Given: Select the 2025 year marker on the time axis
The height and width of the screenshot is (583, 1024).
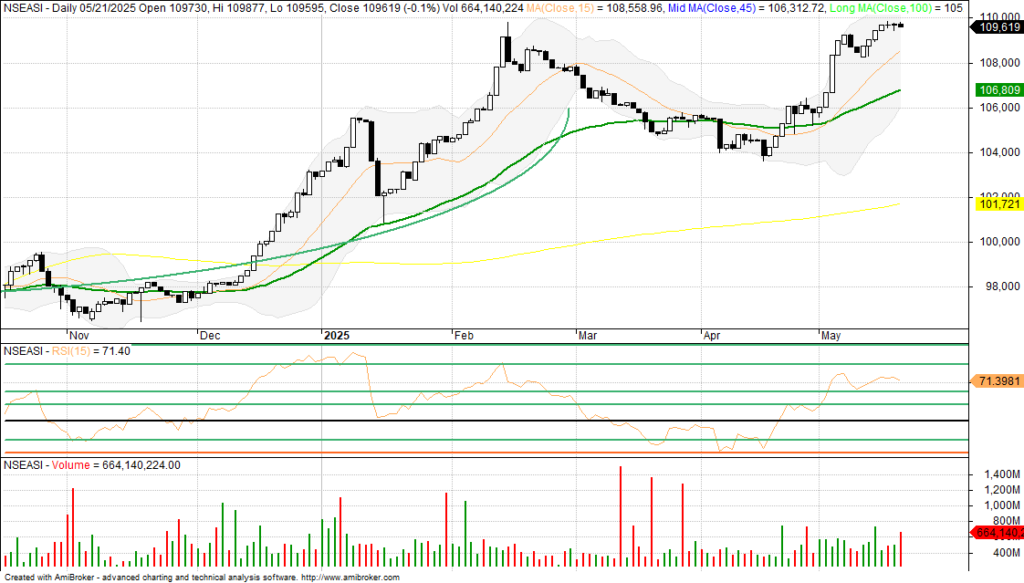Looking at the screenshot, I should coord(337,337).
